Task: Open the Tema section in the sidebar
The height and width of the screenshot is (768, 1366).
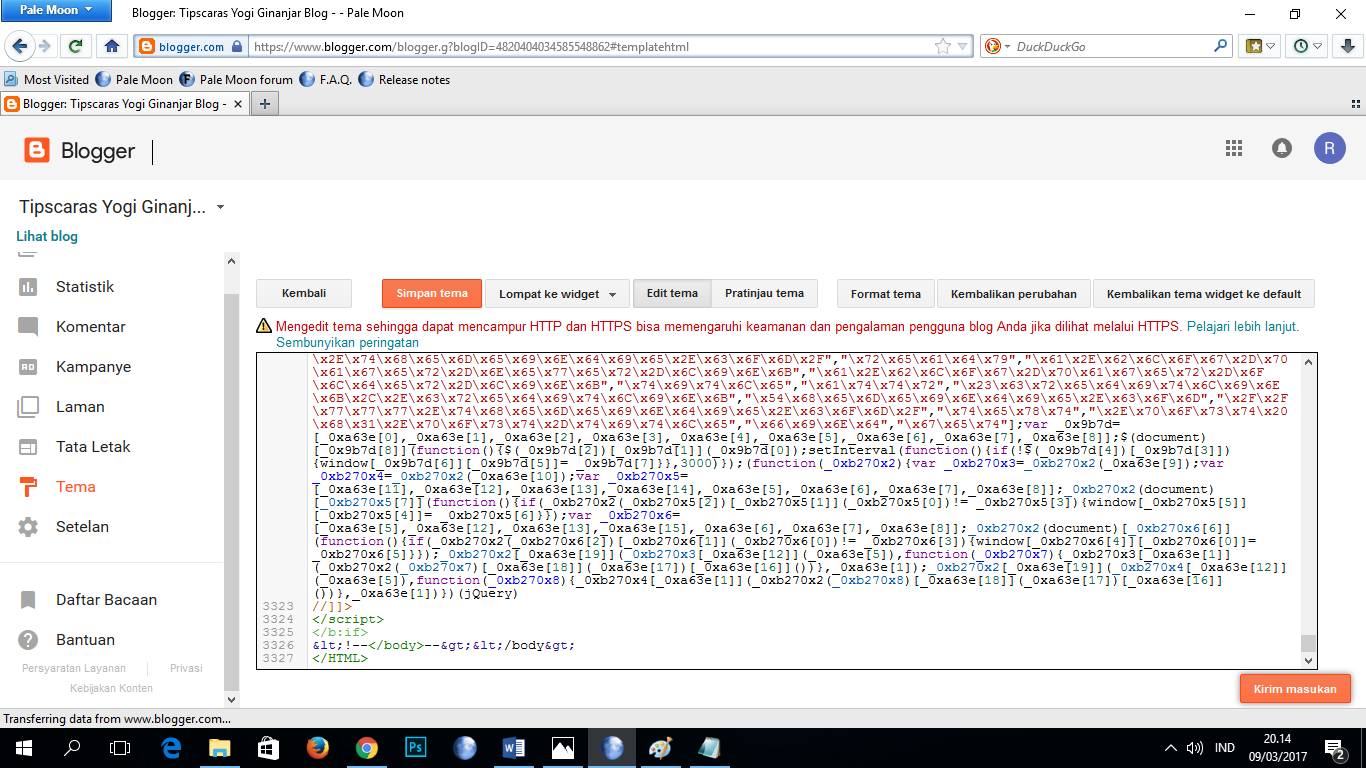Action: 76,487
